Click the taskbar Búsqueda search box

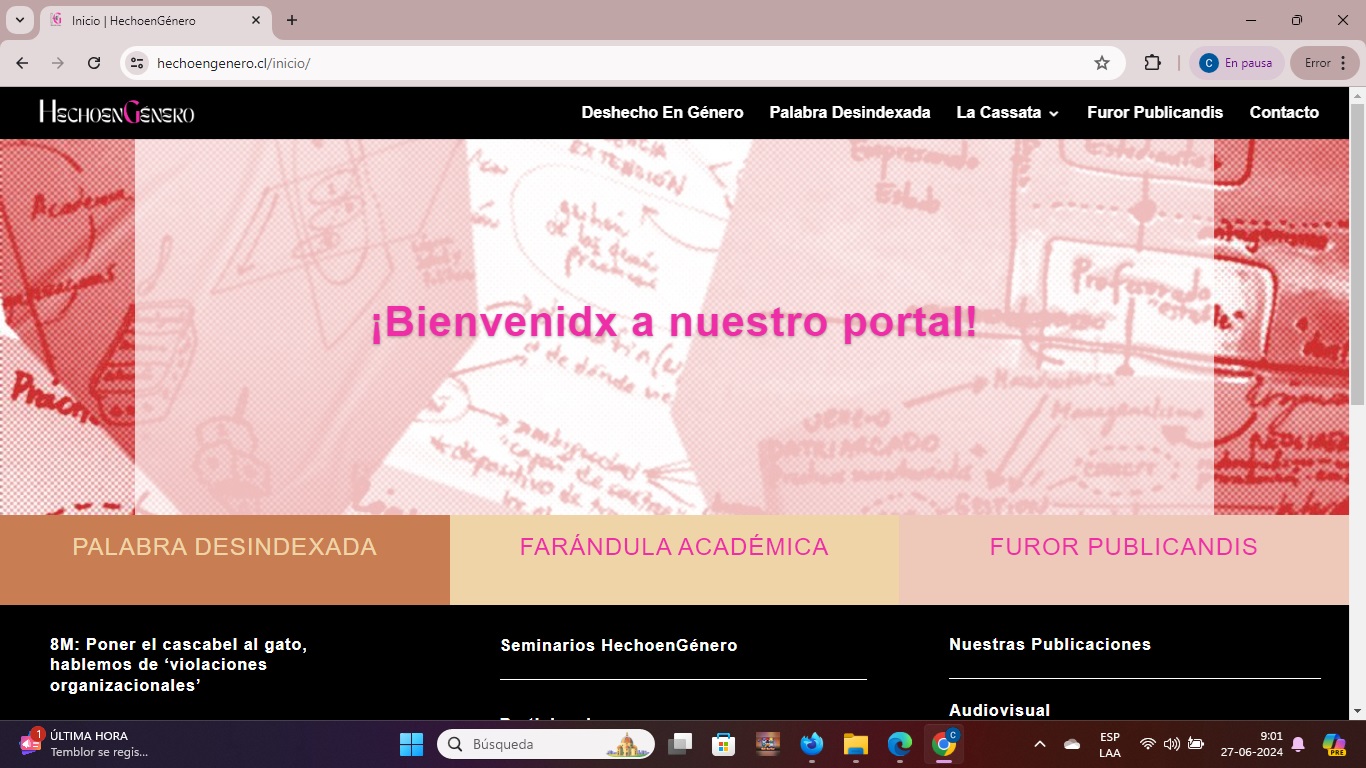click(x=546, y=744)
